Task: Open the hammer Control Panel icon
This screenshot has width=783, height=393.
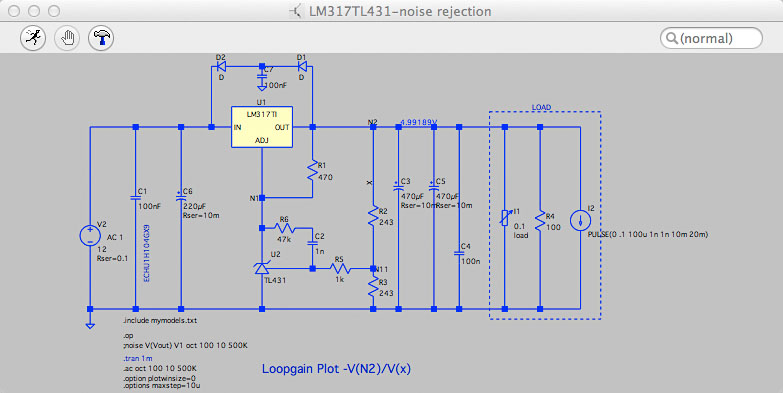Action: pos(101,38)
